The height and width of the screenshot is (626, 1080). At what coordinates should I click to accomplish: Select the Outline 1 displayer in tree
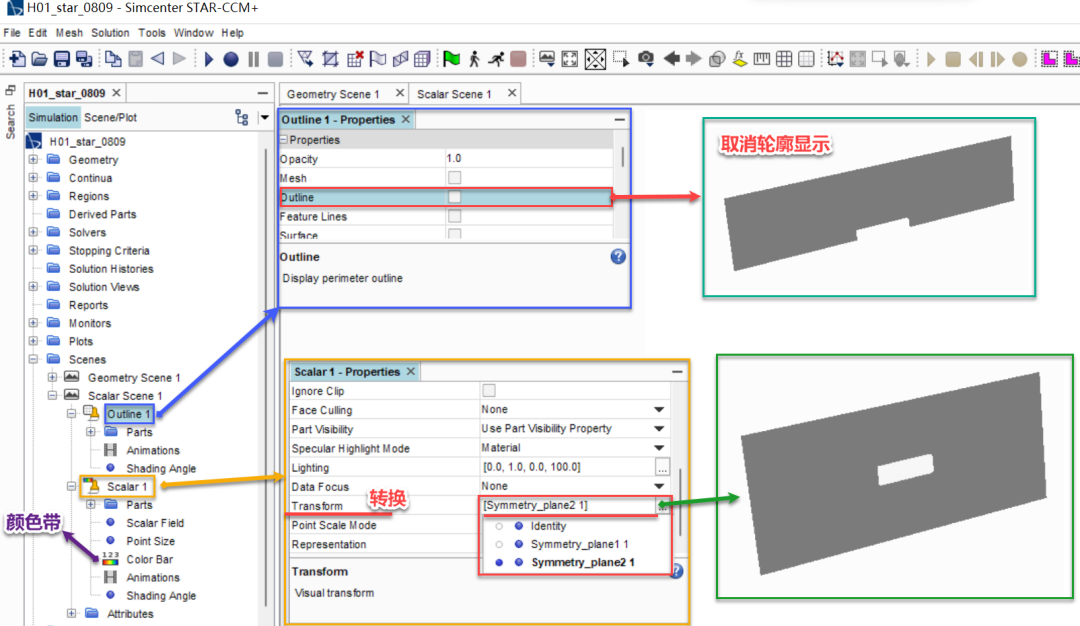pyautogui.click(x=129, y=414)
